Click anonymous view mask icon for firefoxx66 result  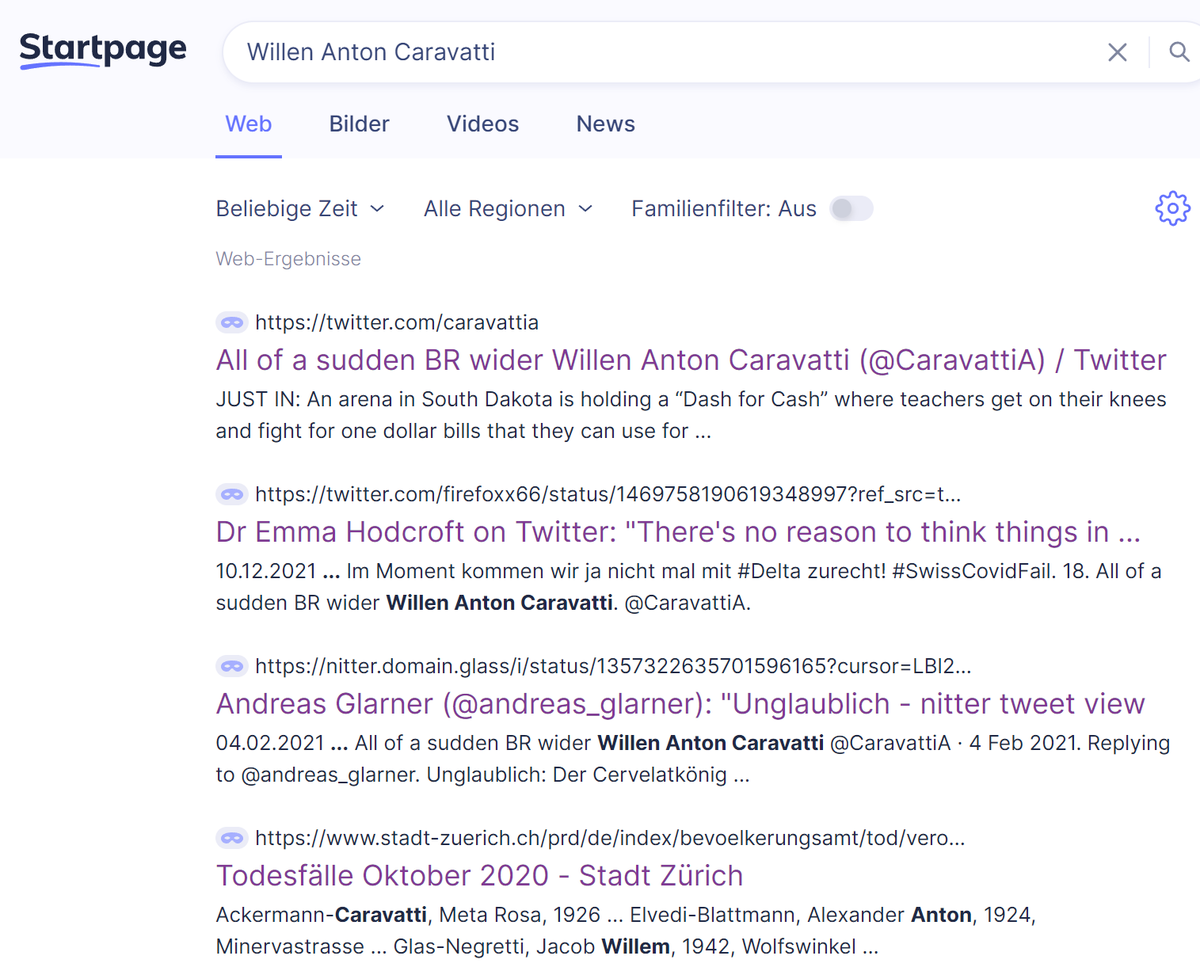[x=232, y=494]
